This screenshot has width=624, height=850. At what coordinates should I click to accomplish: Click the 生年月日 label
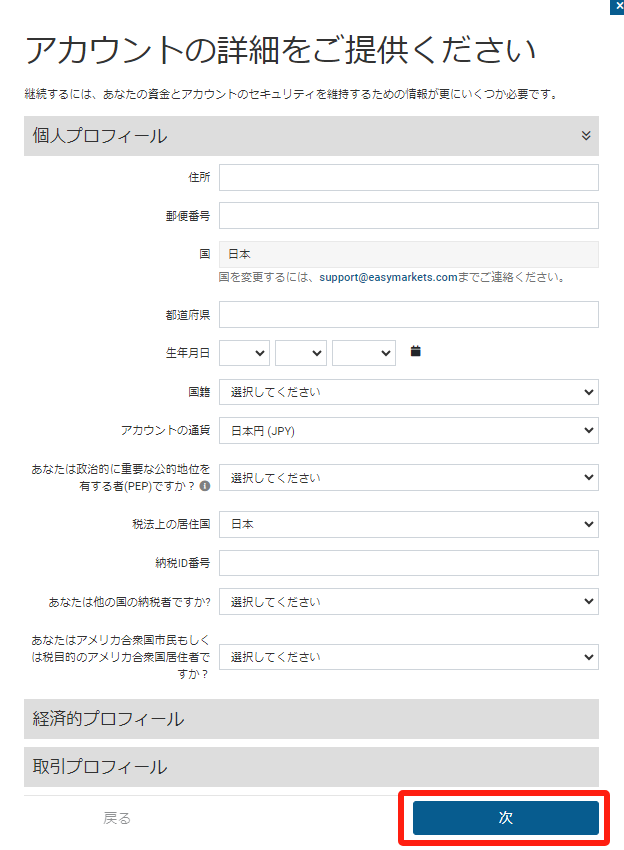coord(188,353)
